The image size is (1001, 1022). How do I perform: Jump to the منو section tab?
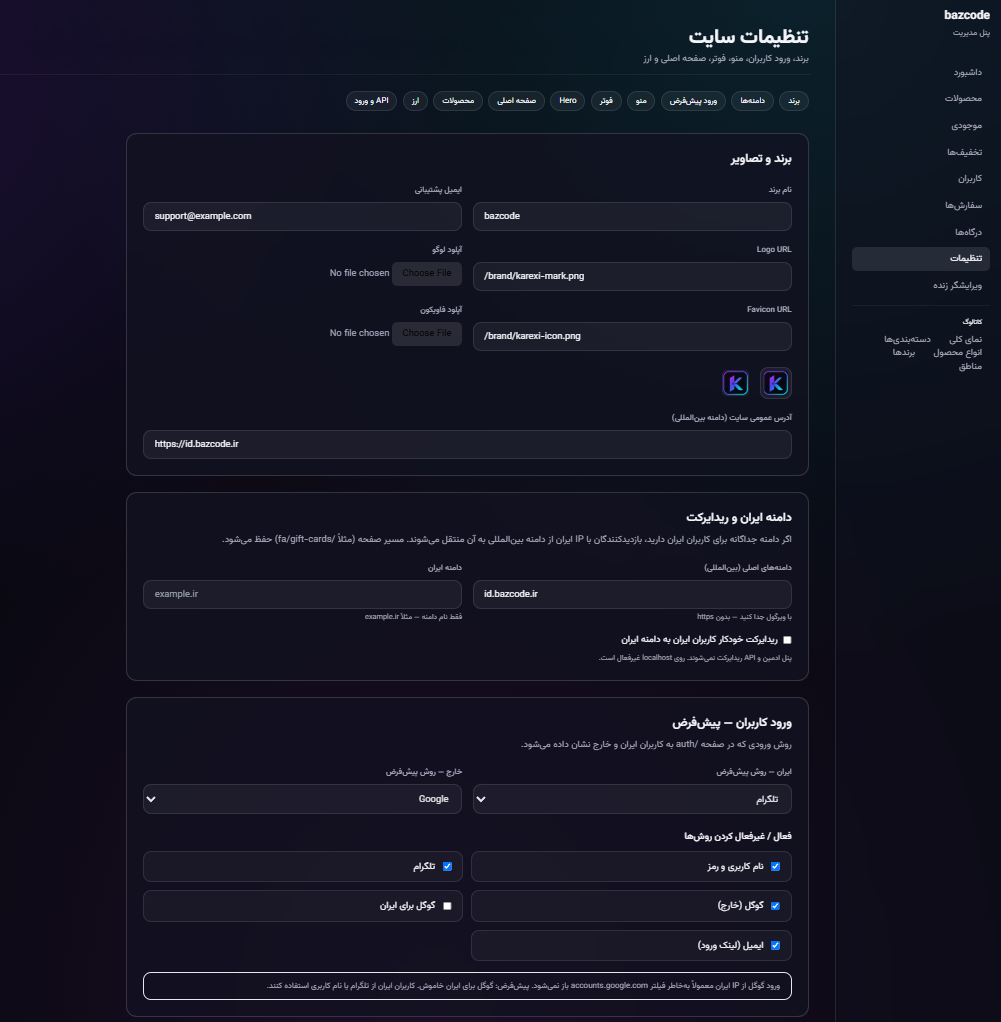(x=641, y=101)
